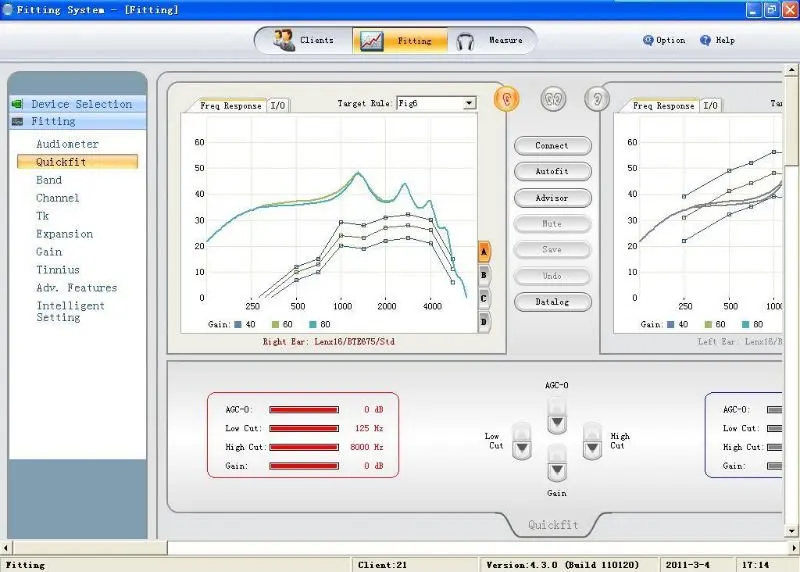The width and height of the screenshot is (800, 572).
Task: Open the Clients section icon
Action: click(284, 40)
